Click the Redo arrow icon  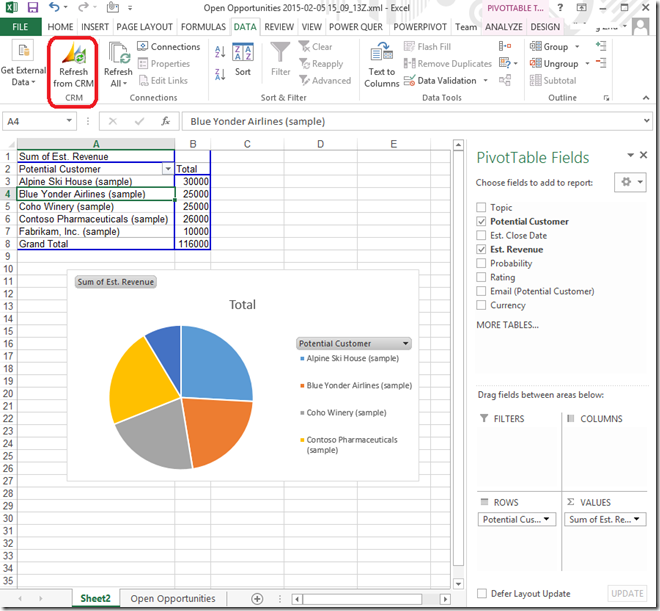pos(84,7)
